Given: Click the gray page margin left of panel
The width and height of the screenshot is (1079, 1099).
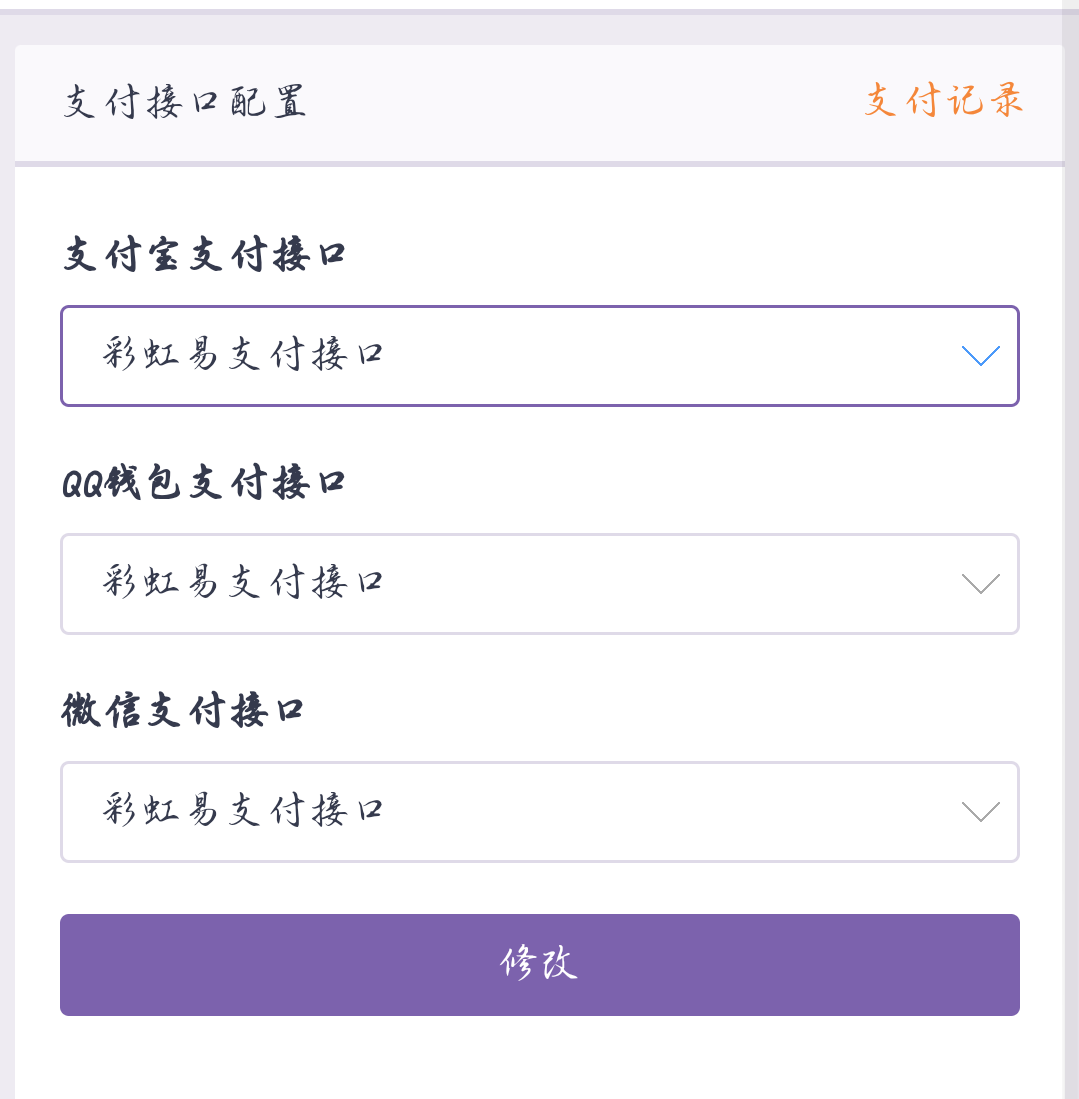Looking at the screenshot, I should click(x=7, y=600).
